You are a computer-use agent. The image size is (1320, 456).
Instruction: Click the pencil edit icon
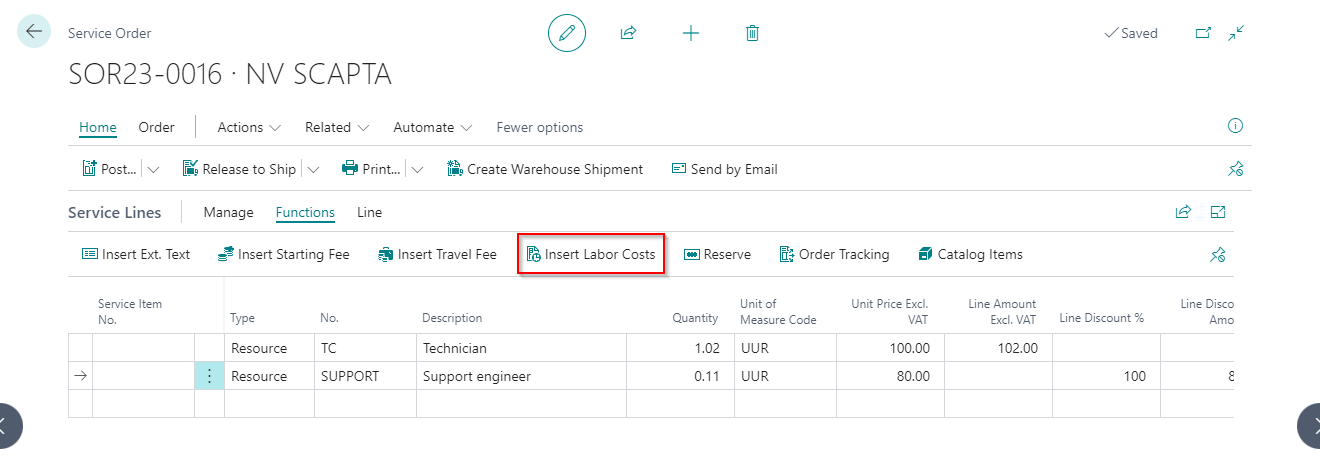click(x=567, y=33)
